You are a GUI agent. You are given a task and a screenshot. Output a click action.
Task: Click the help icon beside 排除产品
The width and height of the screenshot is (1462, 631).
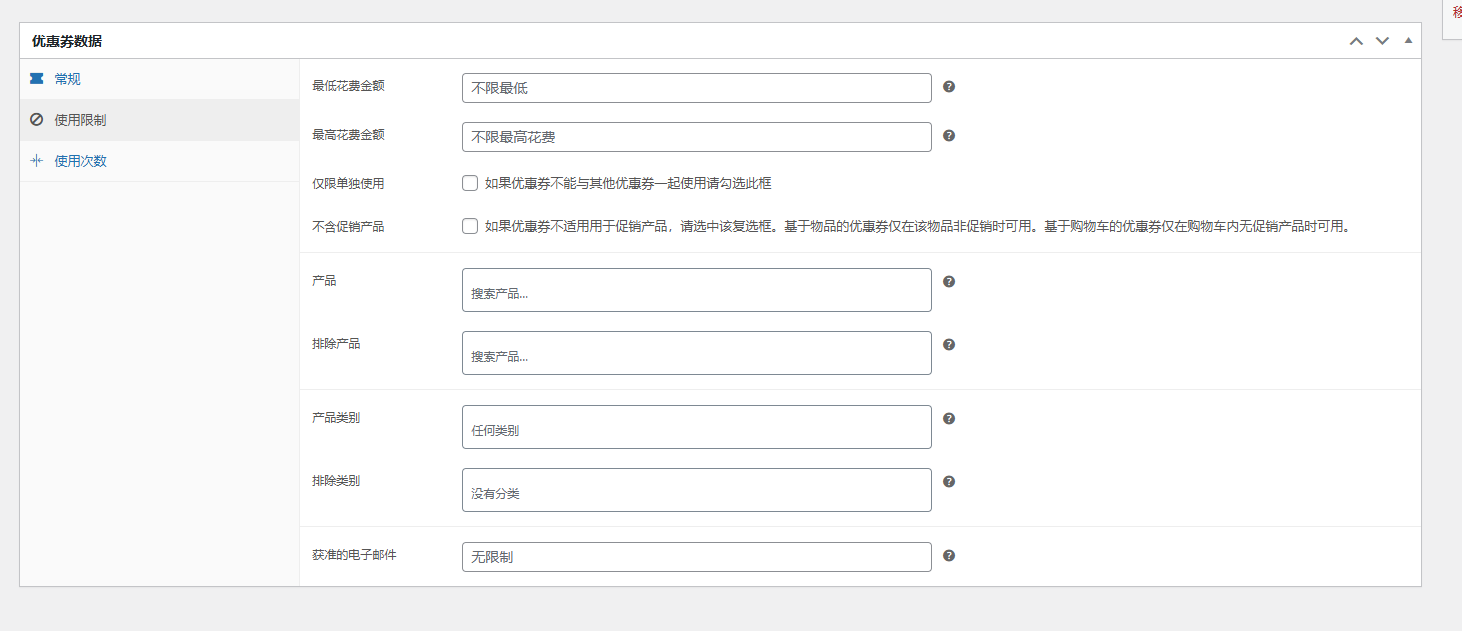click(x=948, y=344)
